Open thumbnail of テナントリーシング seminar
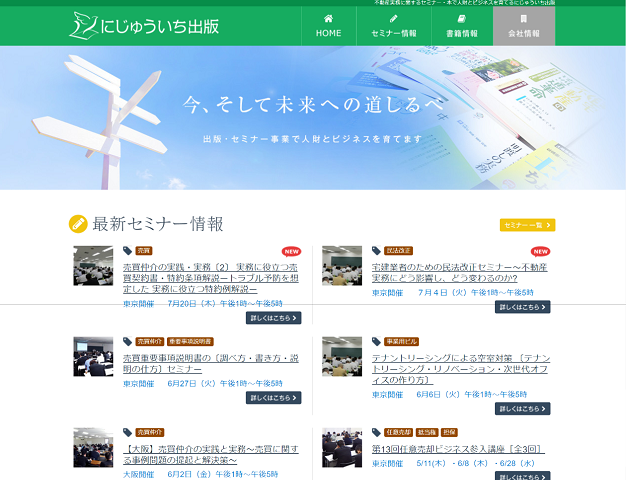 point(342,356)
